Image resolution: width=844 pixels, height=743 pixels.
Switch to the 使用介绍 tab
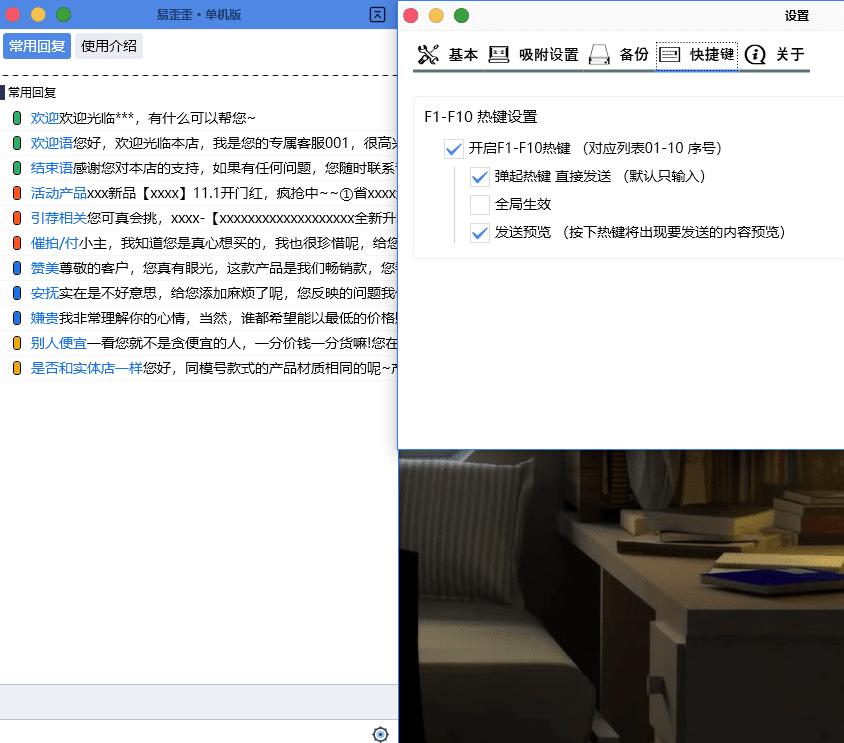[x=108, y=46]
